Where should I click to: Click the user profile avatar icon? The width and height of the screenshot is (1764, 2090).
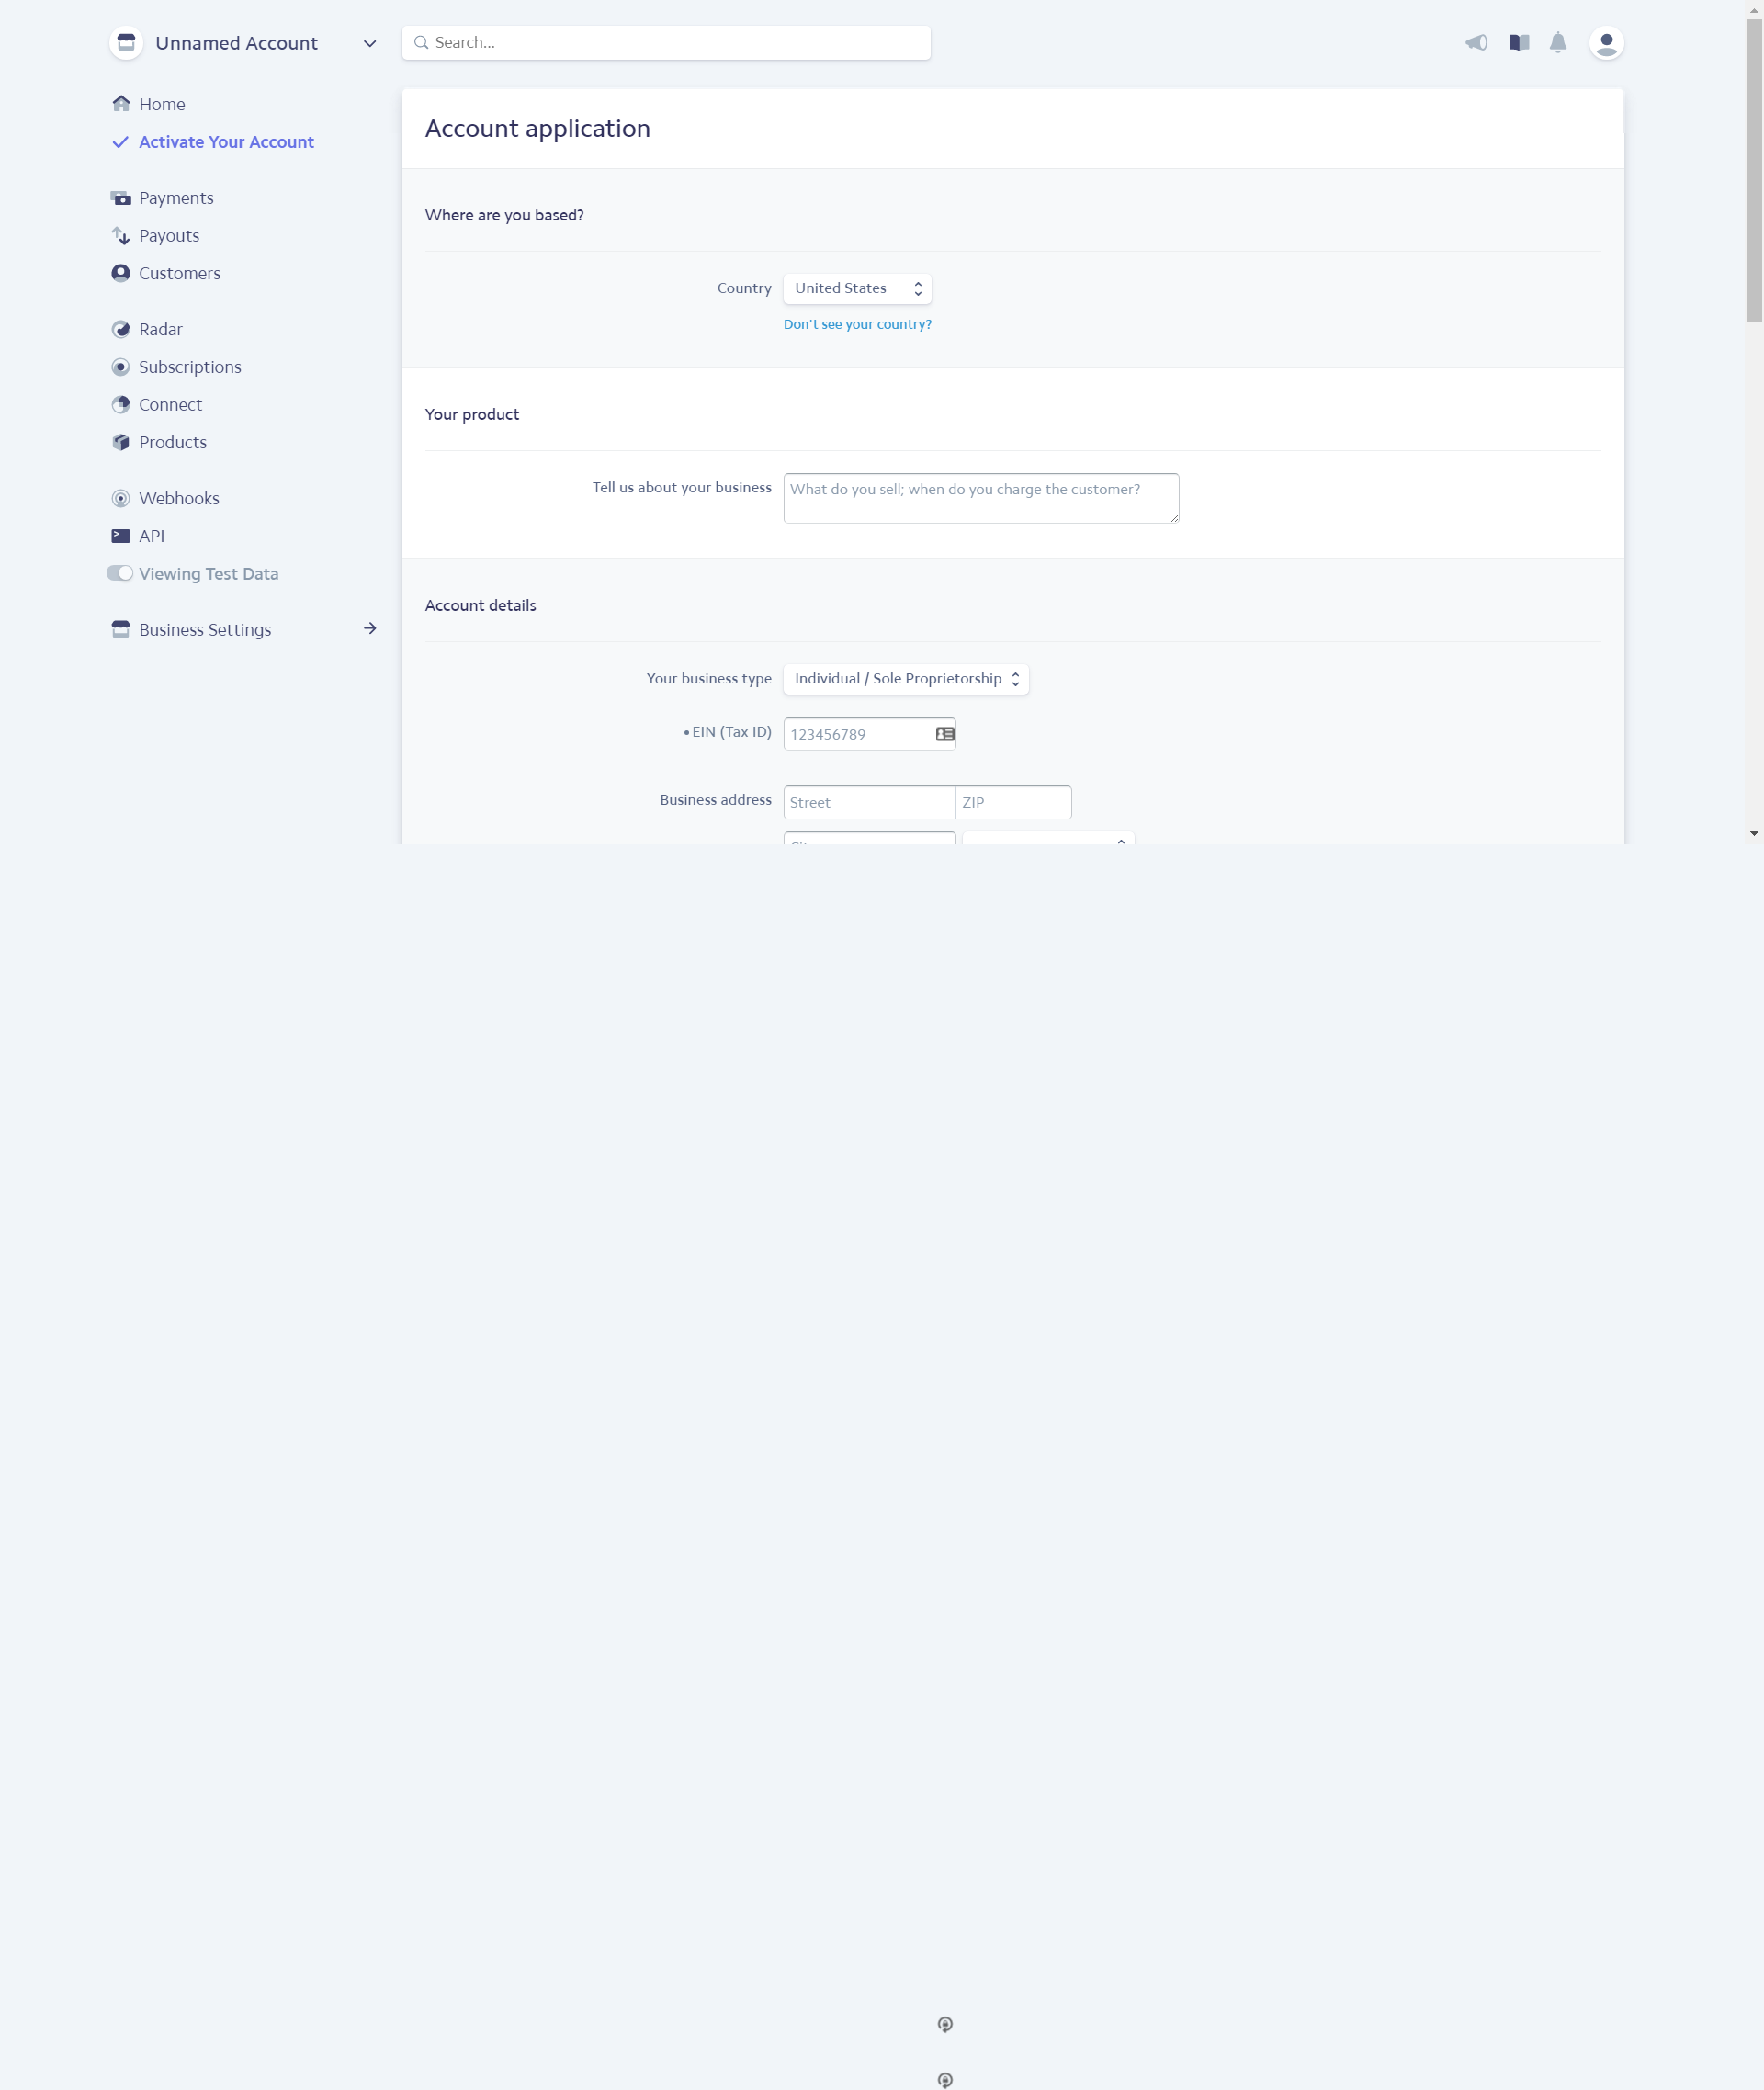click(x=1605, y=43)
